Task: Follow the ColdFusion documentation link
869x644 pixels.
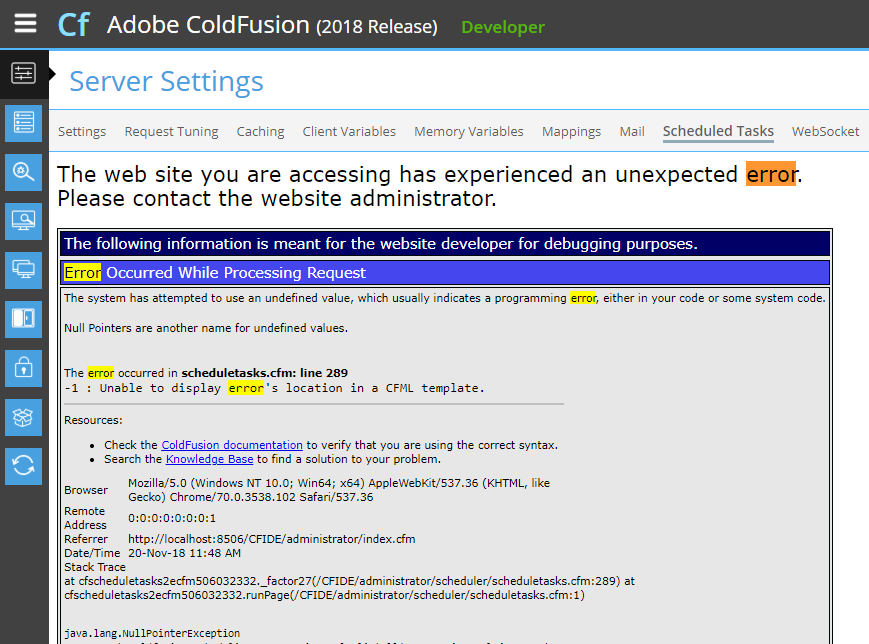Action: point(232,445)
